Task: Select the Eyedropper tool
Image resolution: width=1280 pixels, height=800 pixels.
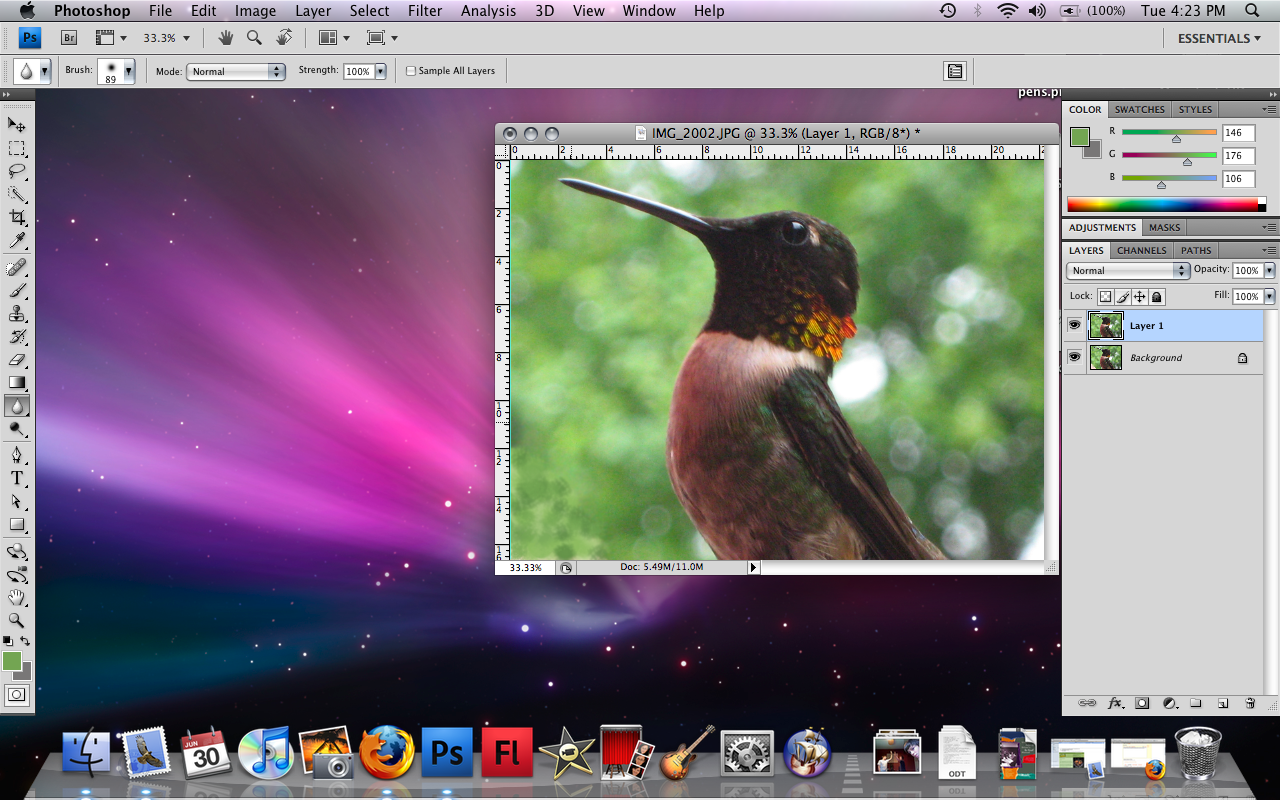Action: [17, 241]
